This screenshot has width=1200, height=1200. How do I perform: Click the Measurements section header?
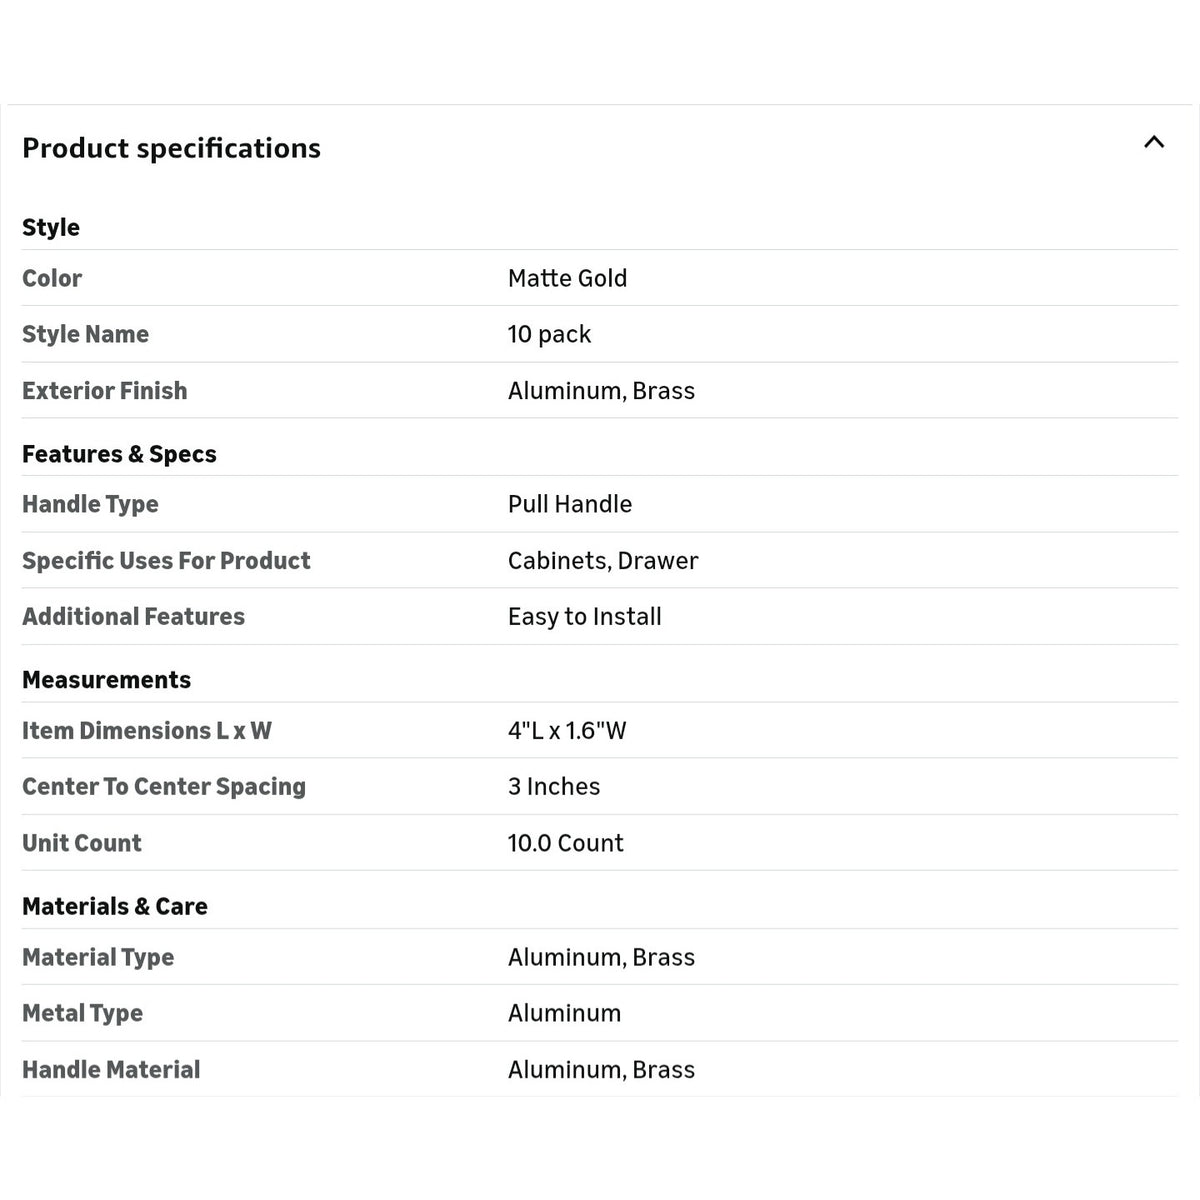(106, 680)
